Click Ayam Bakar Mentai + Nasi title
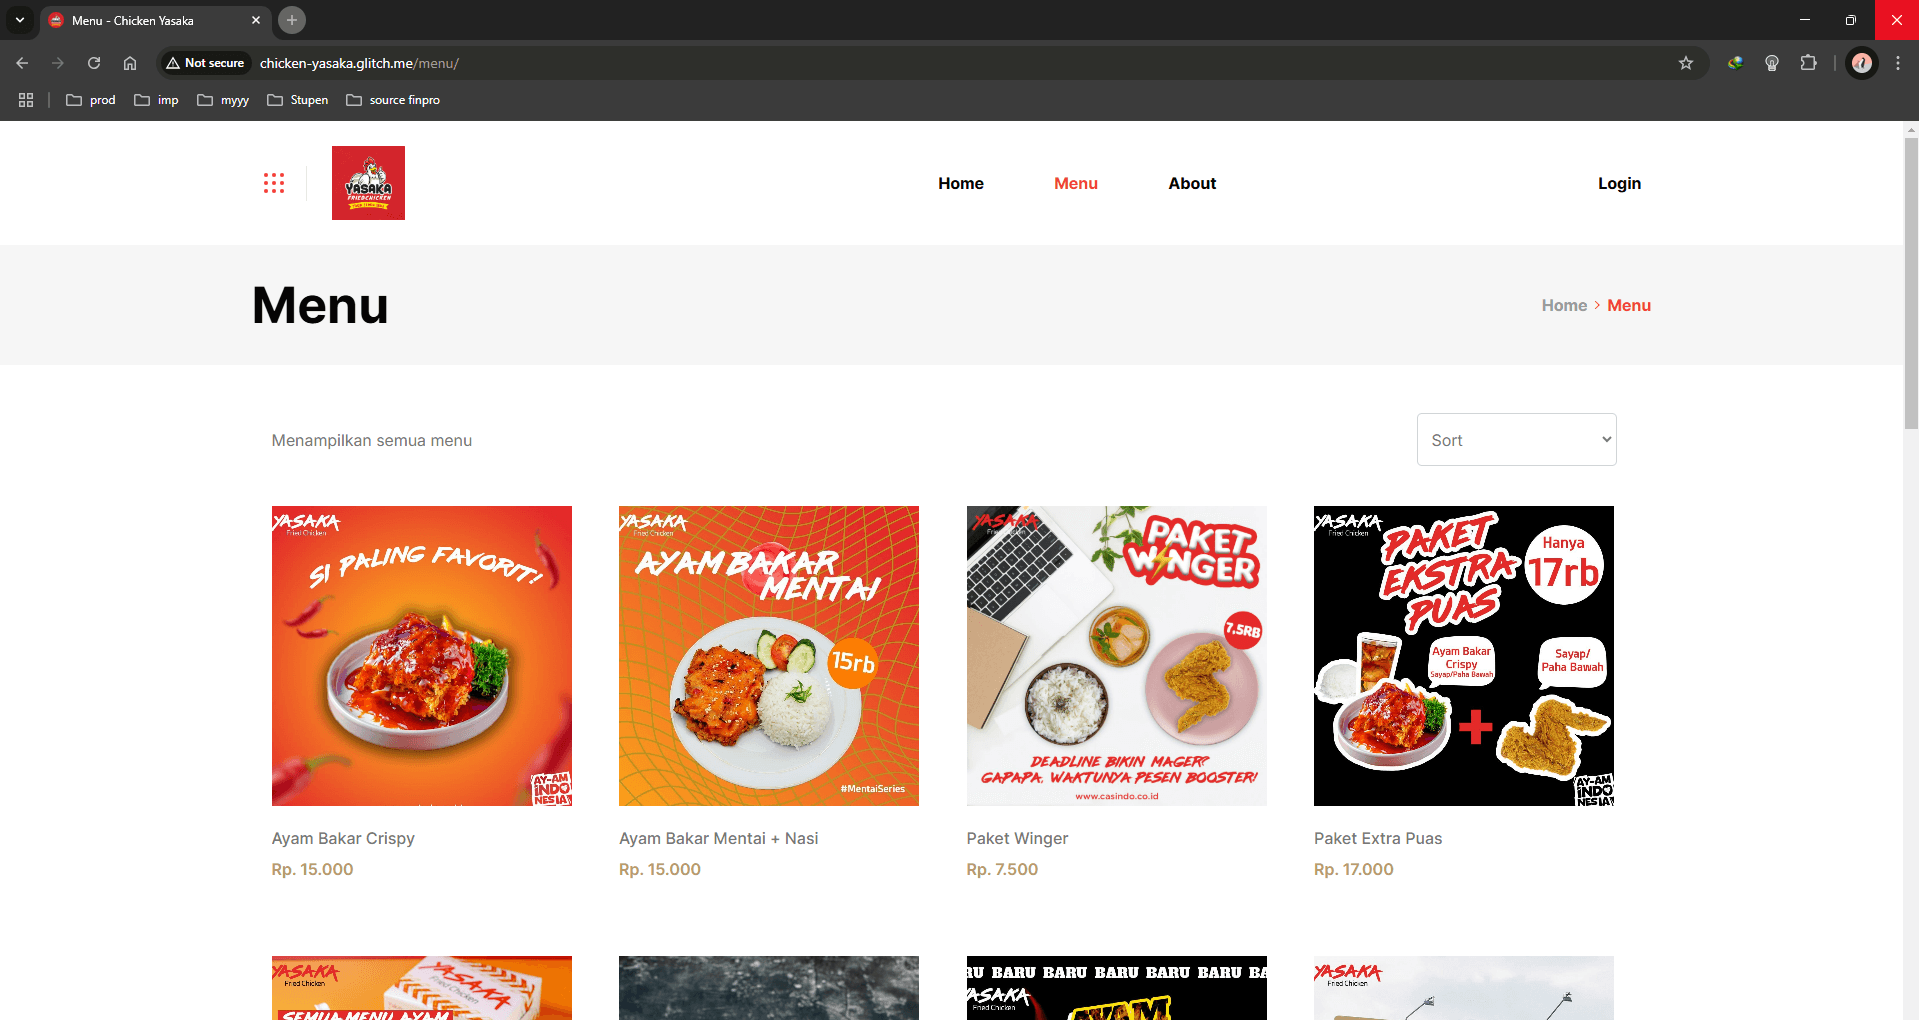This screenshot has height=1020, width=1919. click(718, 838)
